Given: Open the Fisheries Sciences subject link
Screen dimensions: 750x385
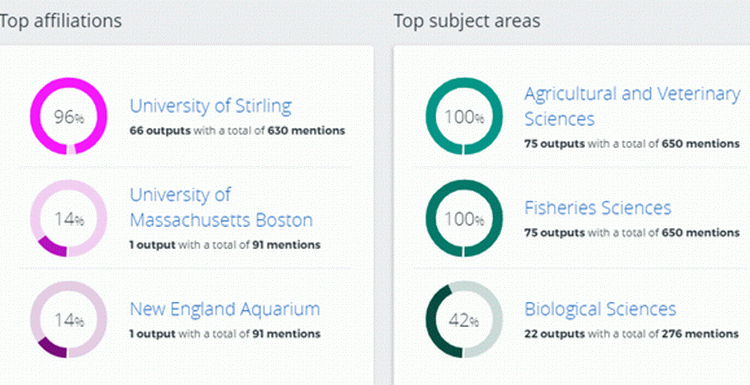Looking at the screenshot, I should tap(598, 208).
